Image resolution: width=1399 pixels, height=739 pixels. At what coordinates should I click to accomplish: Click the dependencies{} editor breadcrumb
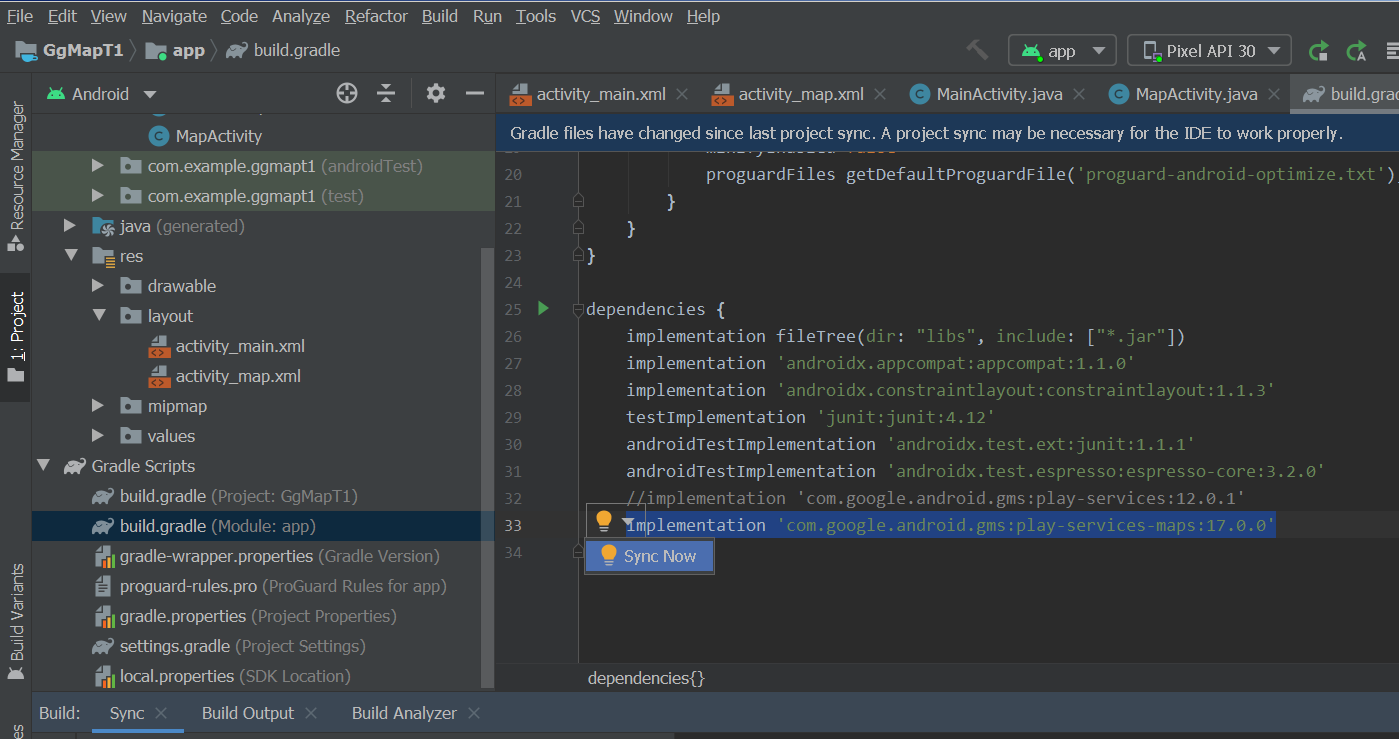point(646,678)
